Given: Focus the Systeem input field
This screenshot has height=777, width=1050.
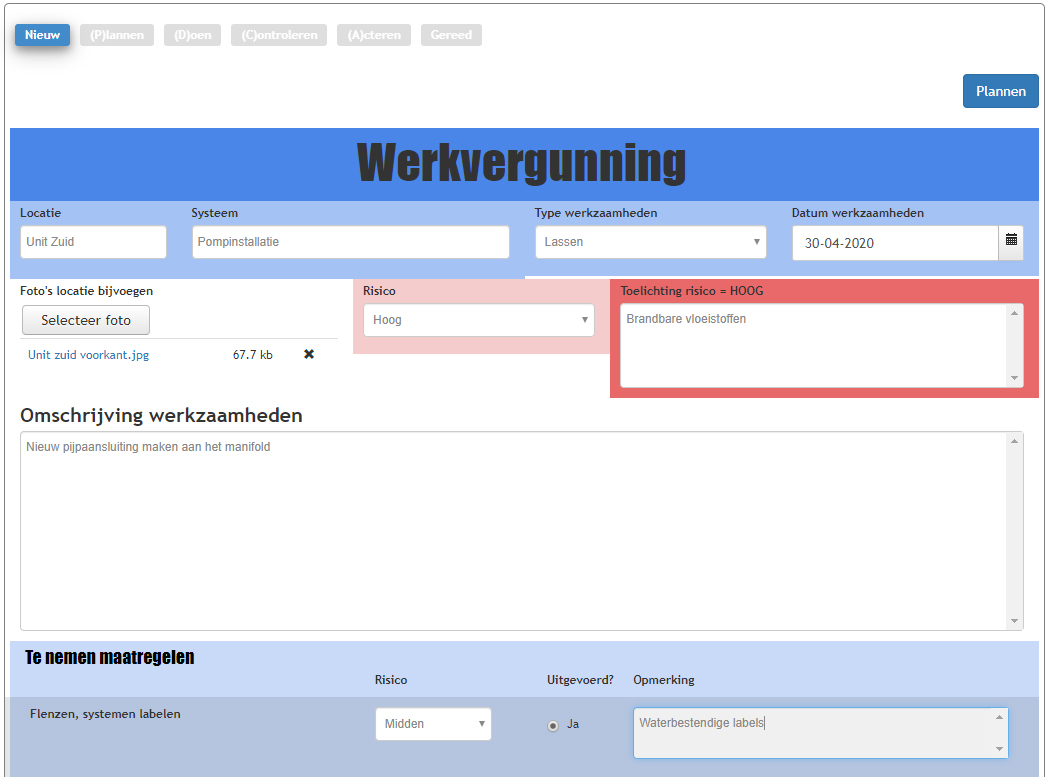Looking at the screenshot, I should tap(350, 242).
